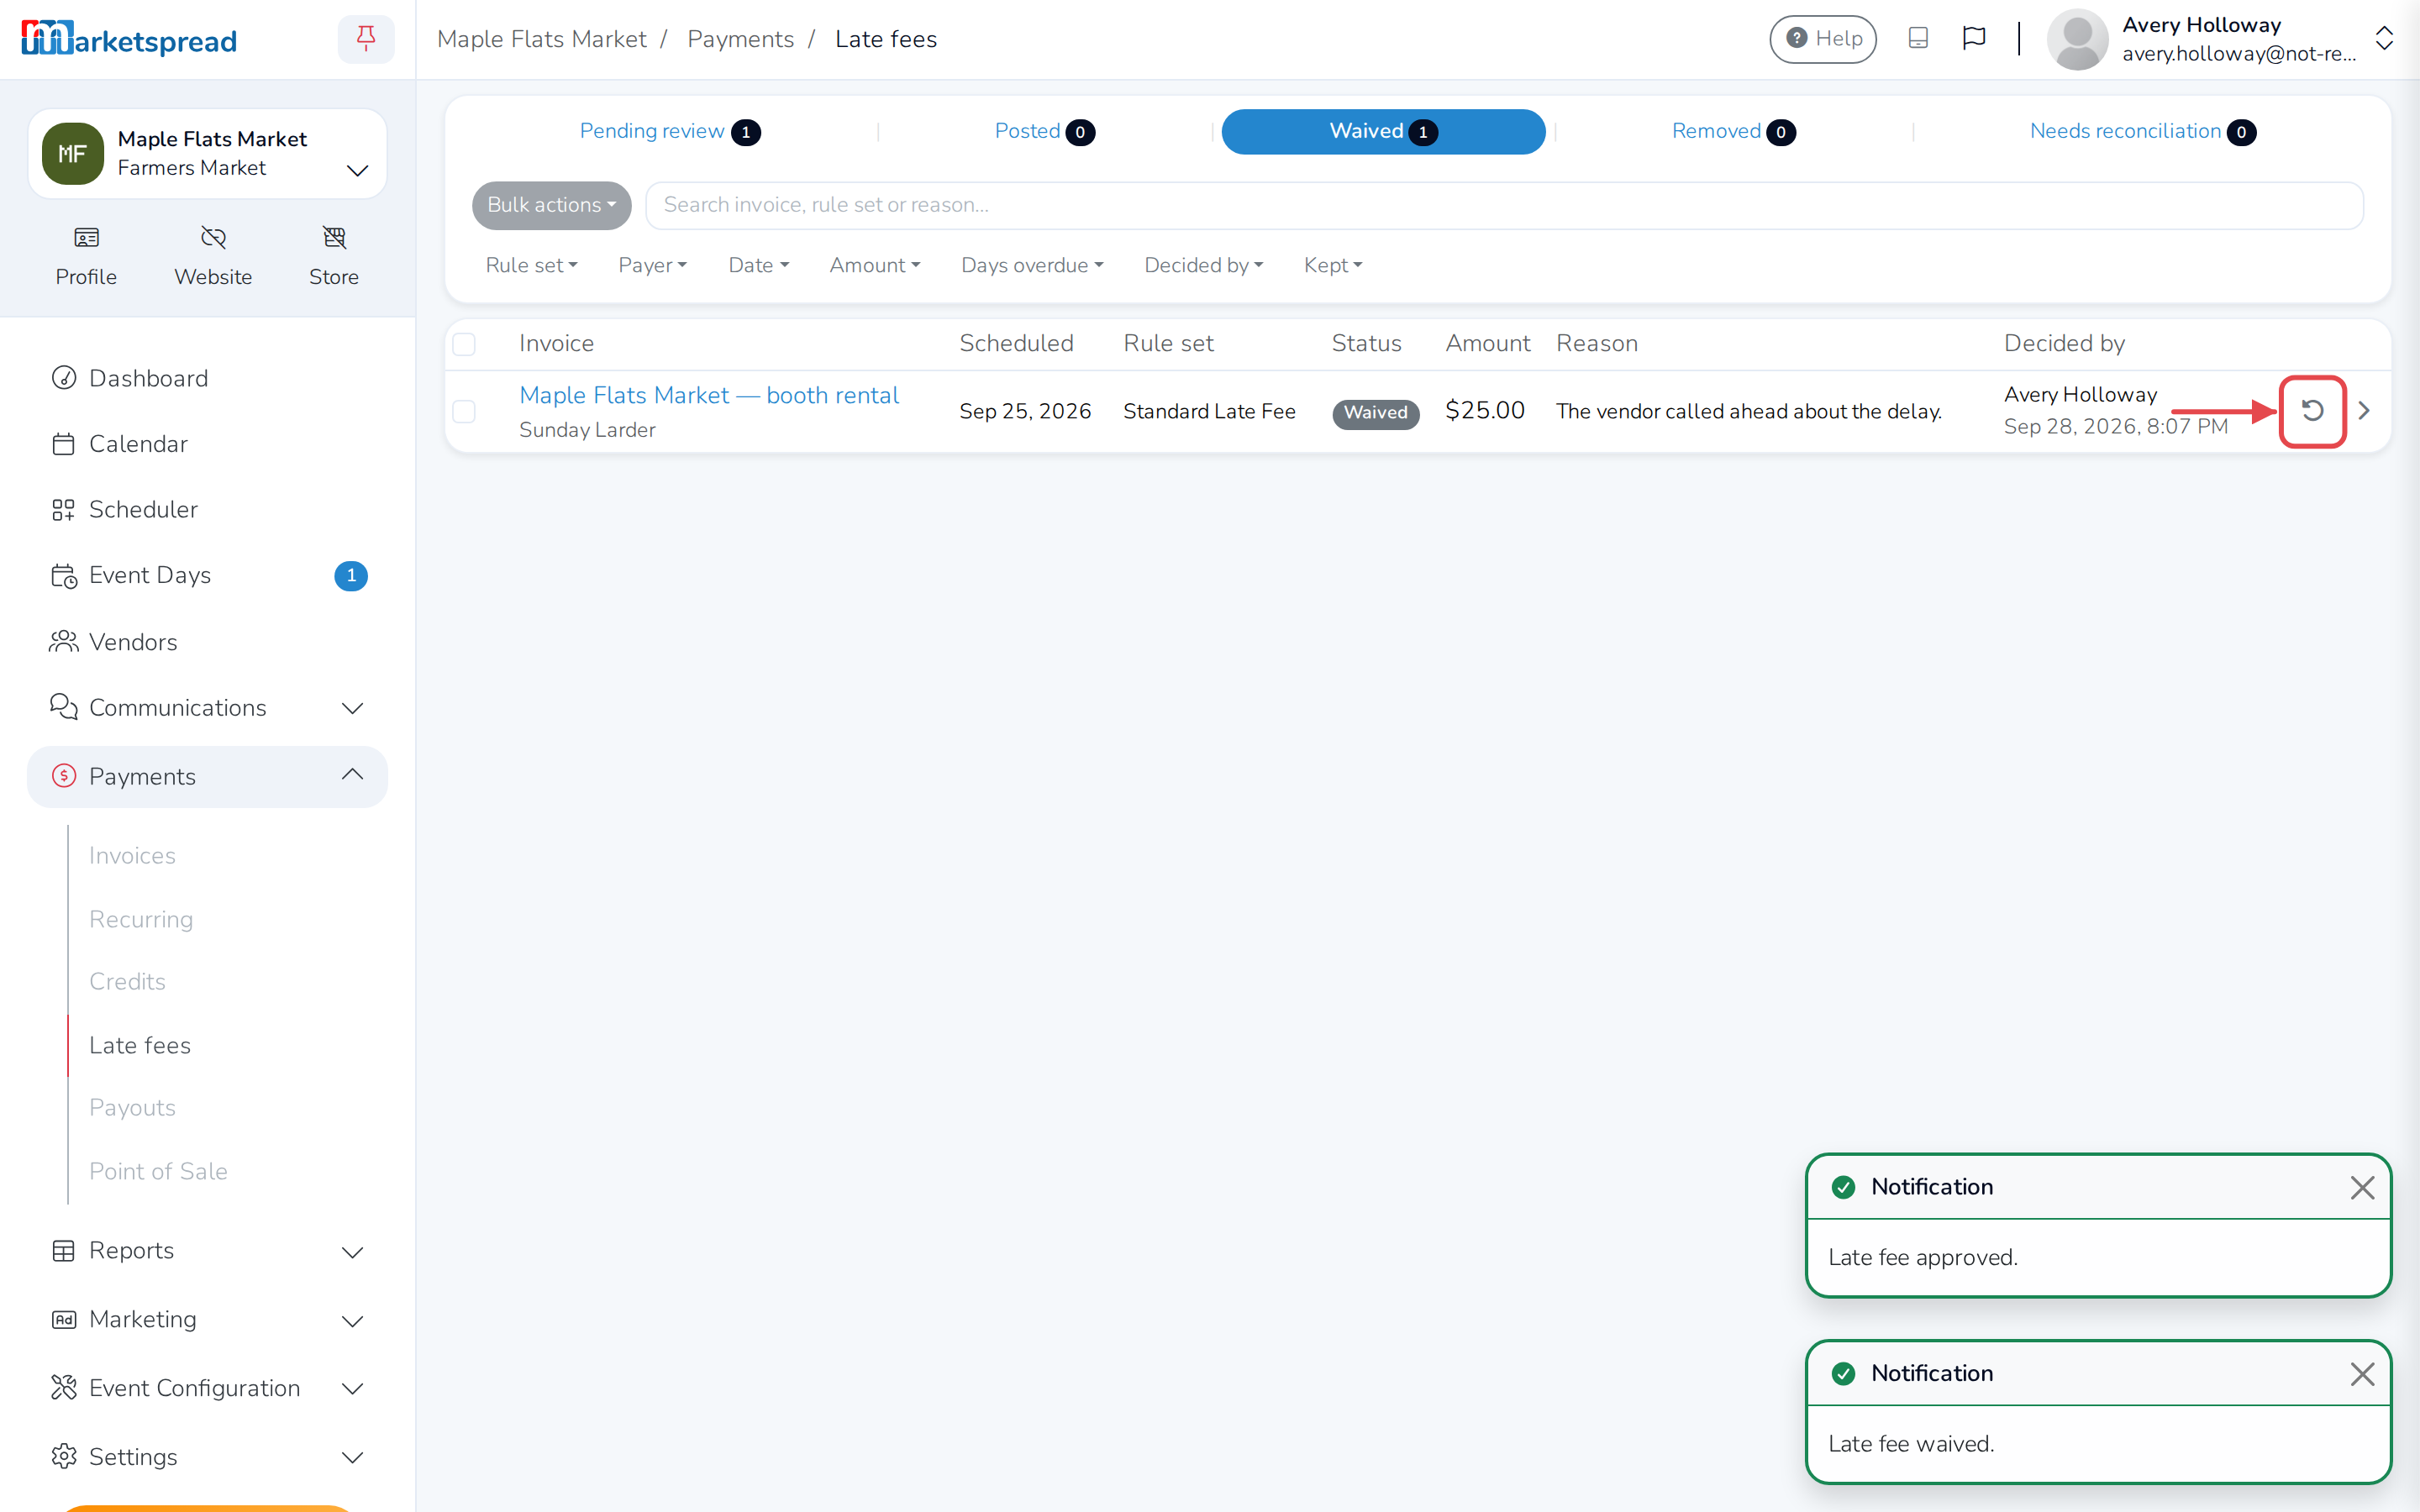The width and height of the screenshot is (2420, 1512).
Task: Toggle the select-all checkbox in table header
Action: coord(464,344)
